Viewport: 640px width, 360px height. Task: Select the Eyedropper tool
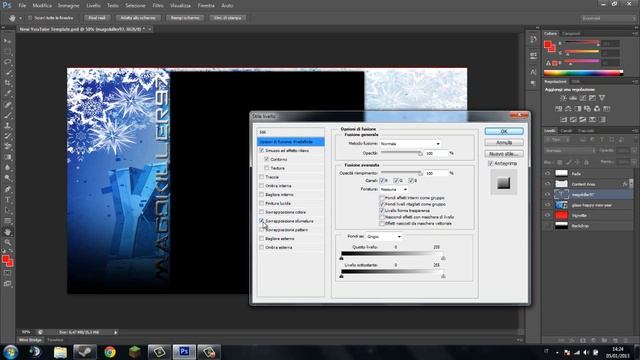click(8, 94)
